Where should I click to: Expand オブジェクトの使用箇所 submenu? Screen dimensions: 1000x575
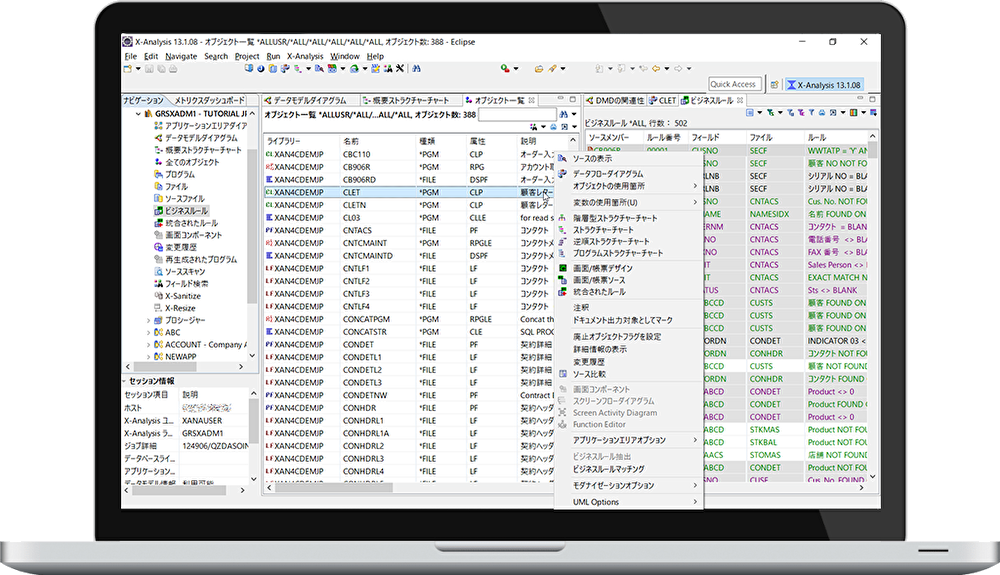tap(628, 186)
